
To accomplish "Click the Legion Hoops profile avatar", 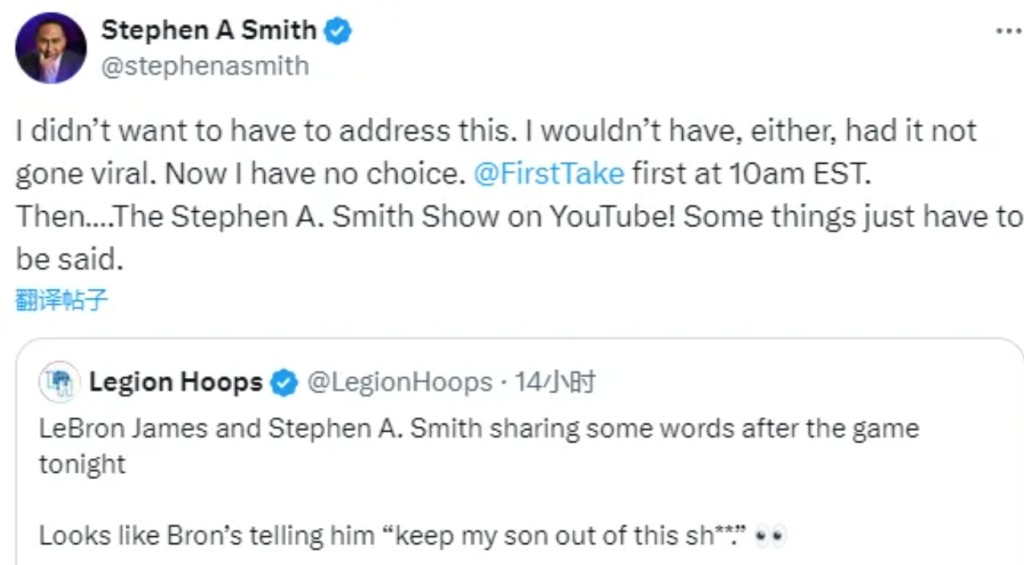I will [x=59, y=382].
